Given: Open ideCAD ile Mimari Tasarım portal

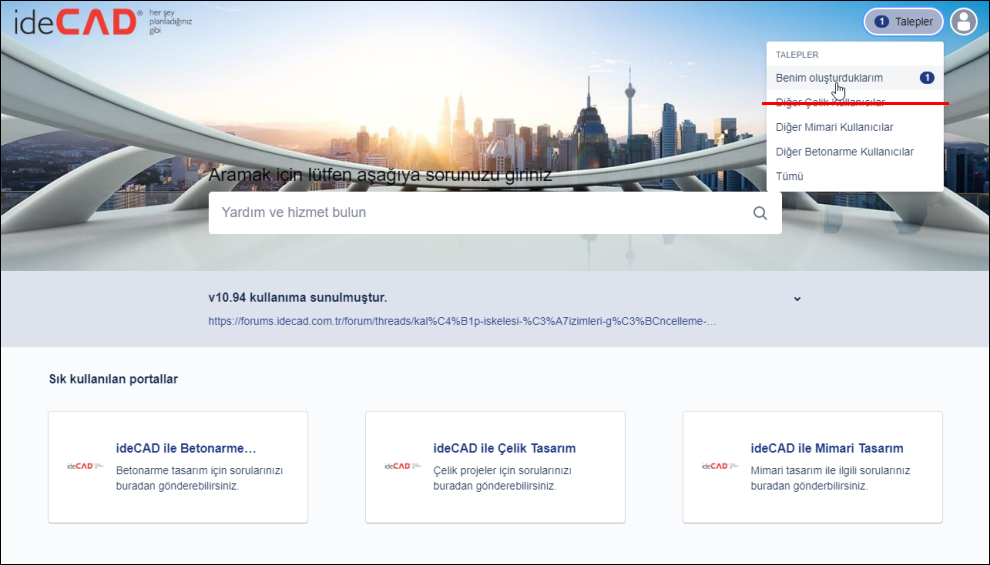Looking at the screenshot, I should coord(827,448).
